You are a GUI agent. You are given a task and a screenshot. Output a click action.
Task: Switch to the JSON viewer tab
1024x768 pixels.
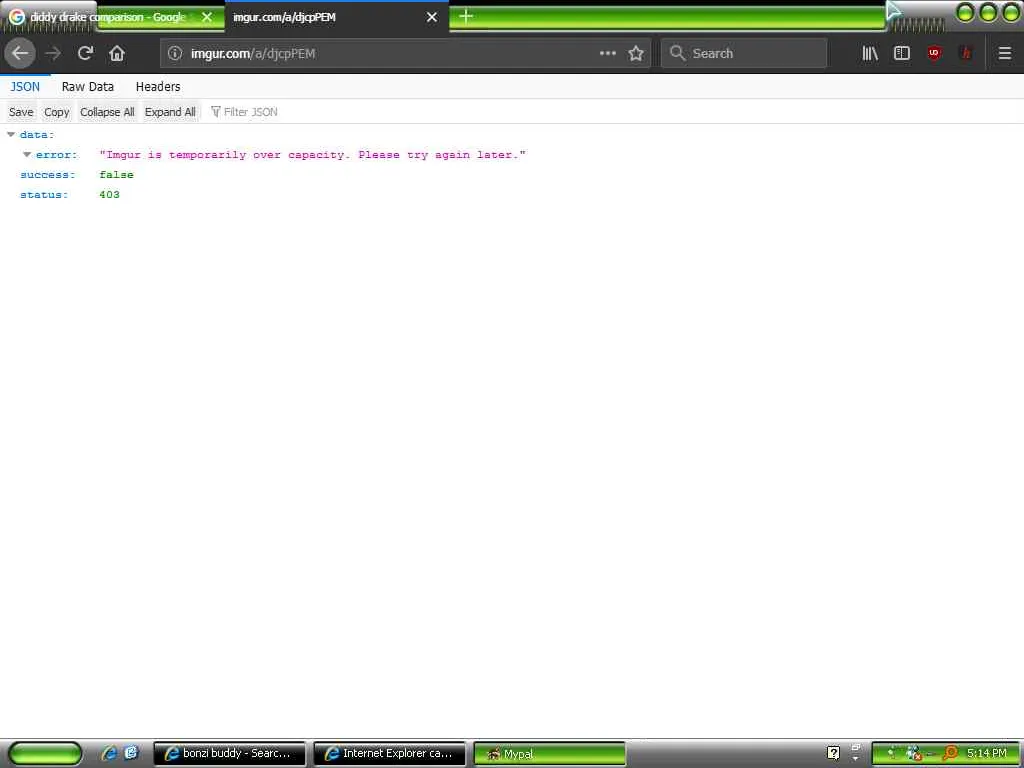pyautogui.click(x=25, y=86)
